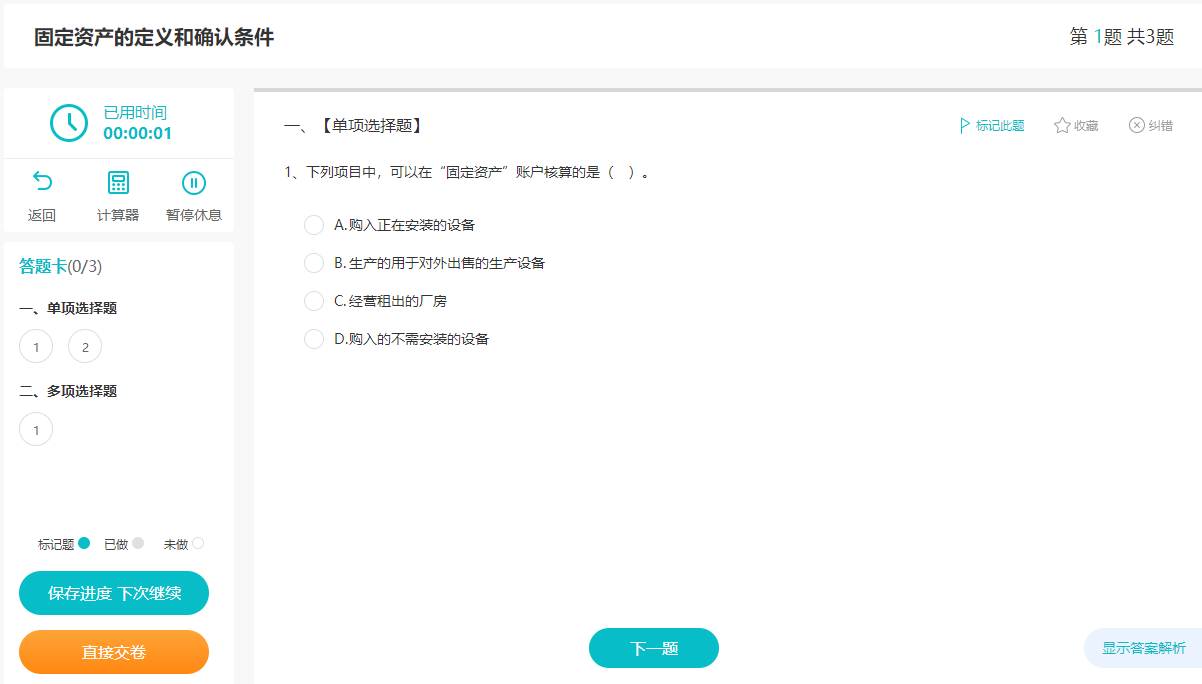The width and height of the screenshot is (1202, 684).
Task: Click the clock timer icon
Action: tap(69, 122)
